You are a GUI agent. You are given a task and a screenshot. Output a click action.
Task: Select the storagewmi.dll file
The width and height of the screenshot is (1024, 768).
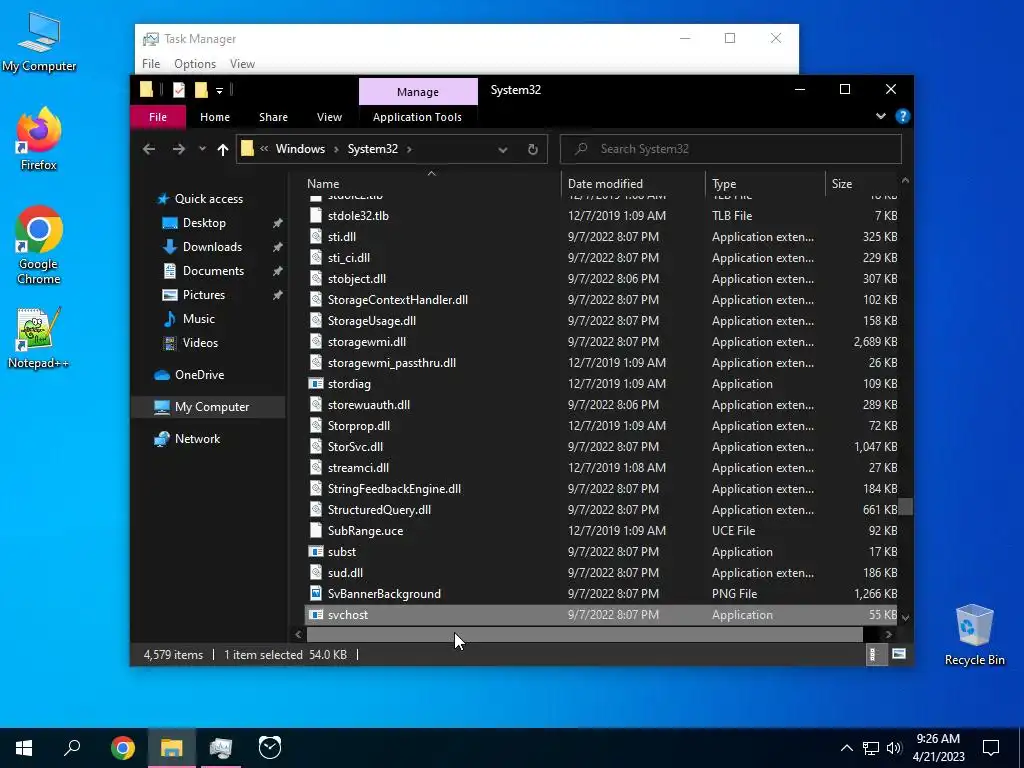tap(601, 342)
